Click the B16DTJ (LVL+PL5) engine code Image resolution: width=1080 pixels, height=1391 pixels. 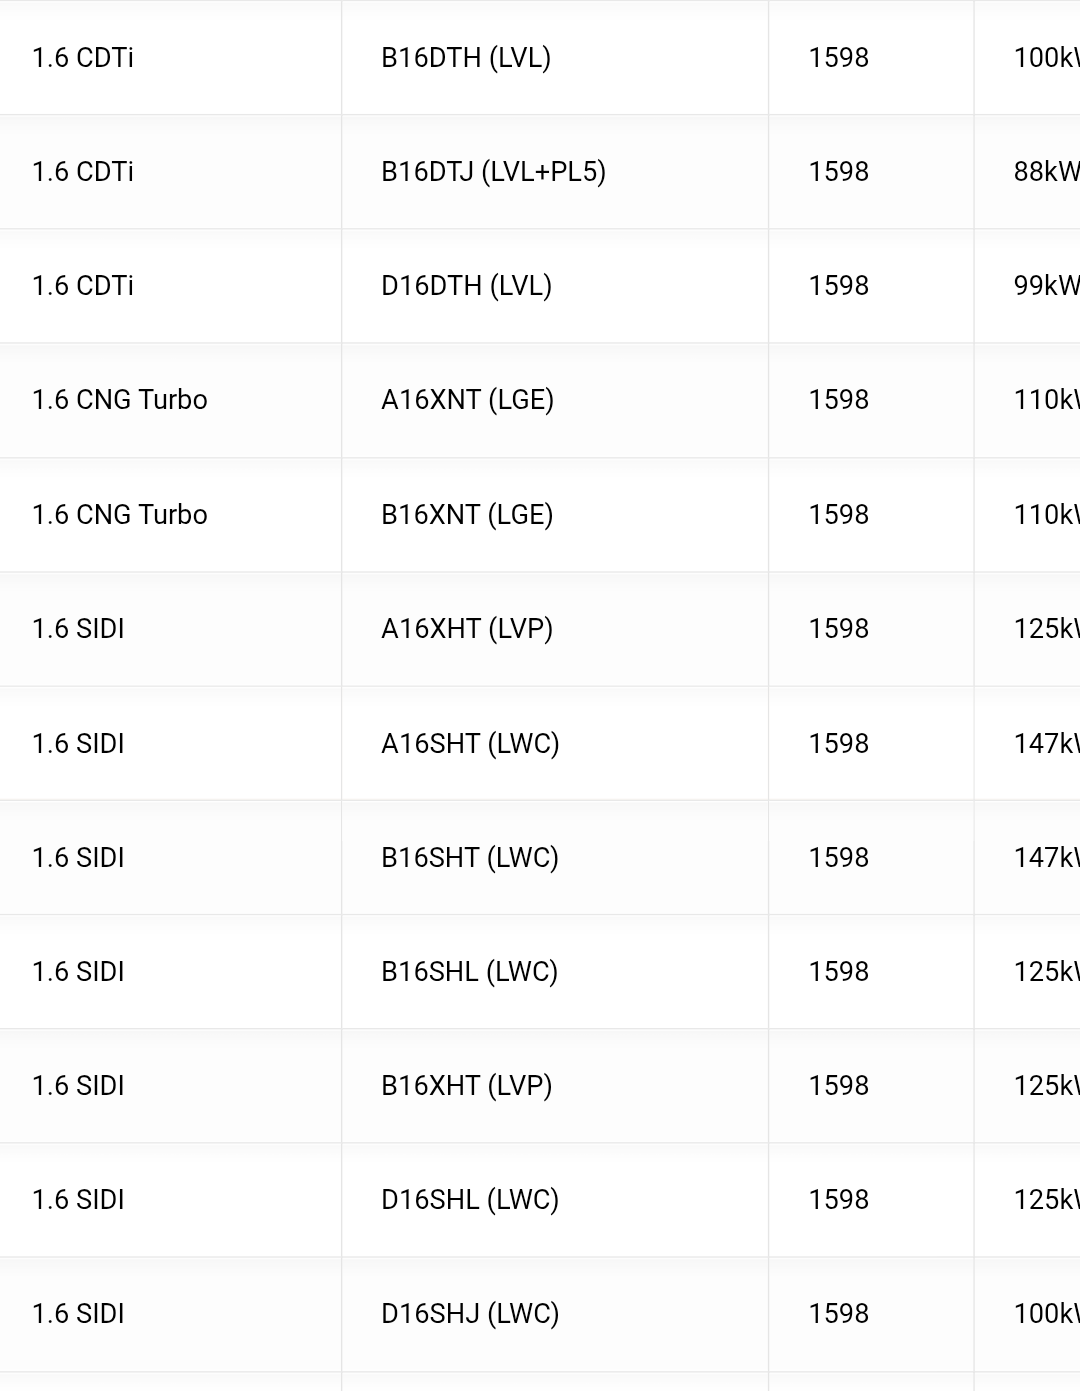click(x=493, y=172)
